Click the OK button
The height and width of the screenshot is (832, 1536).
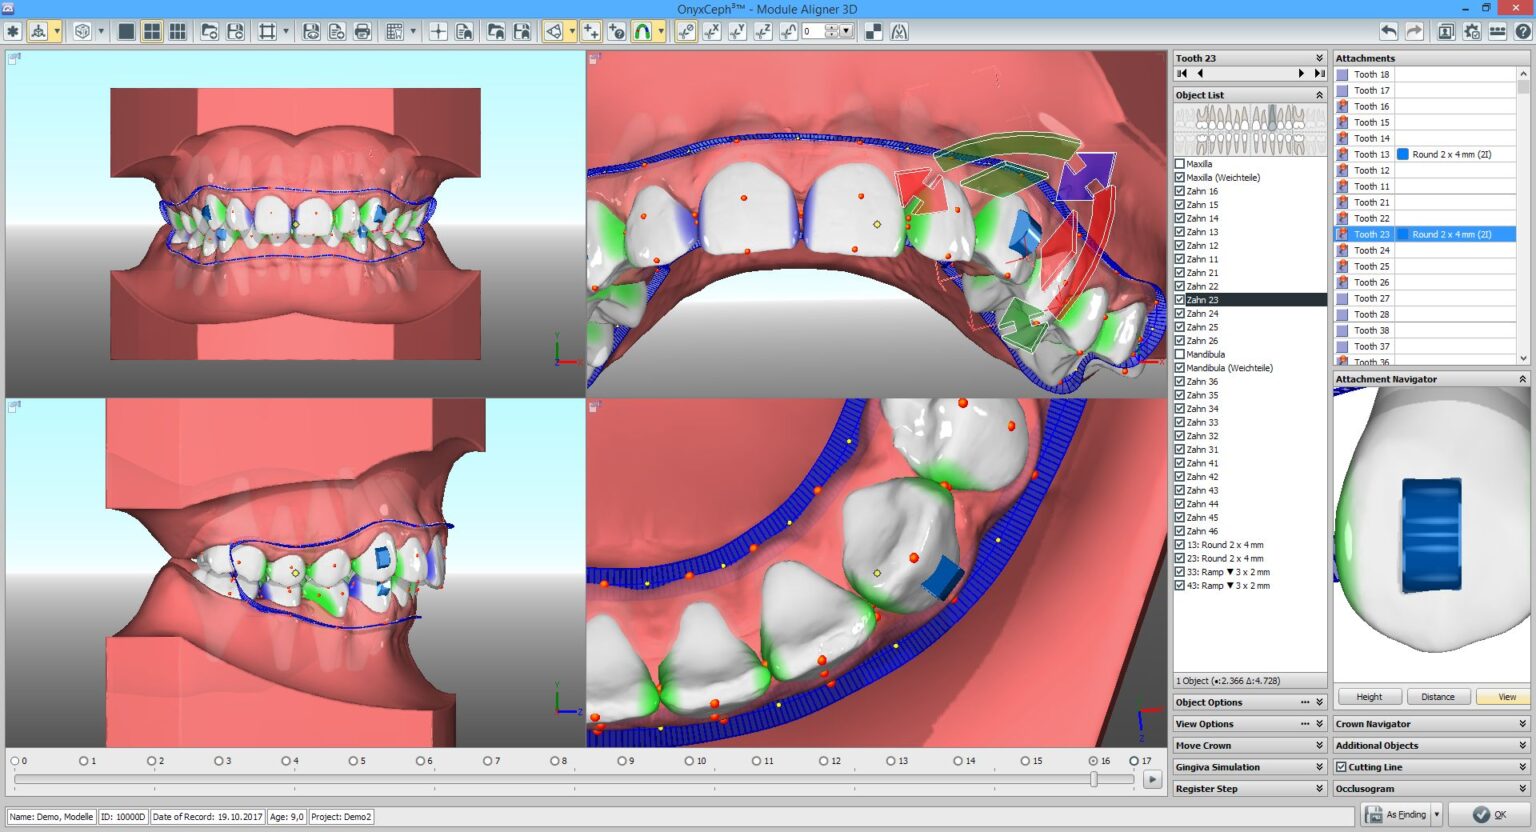click(1487, 814)
